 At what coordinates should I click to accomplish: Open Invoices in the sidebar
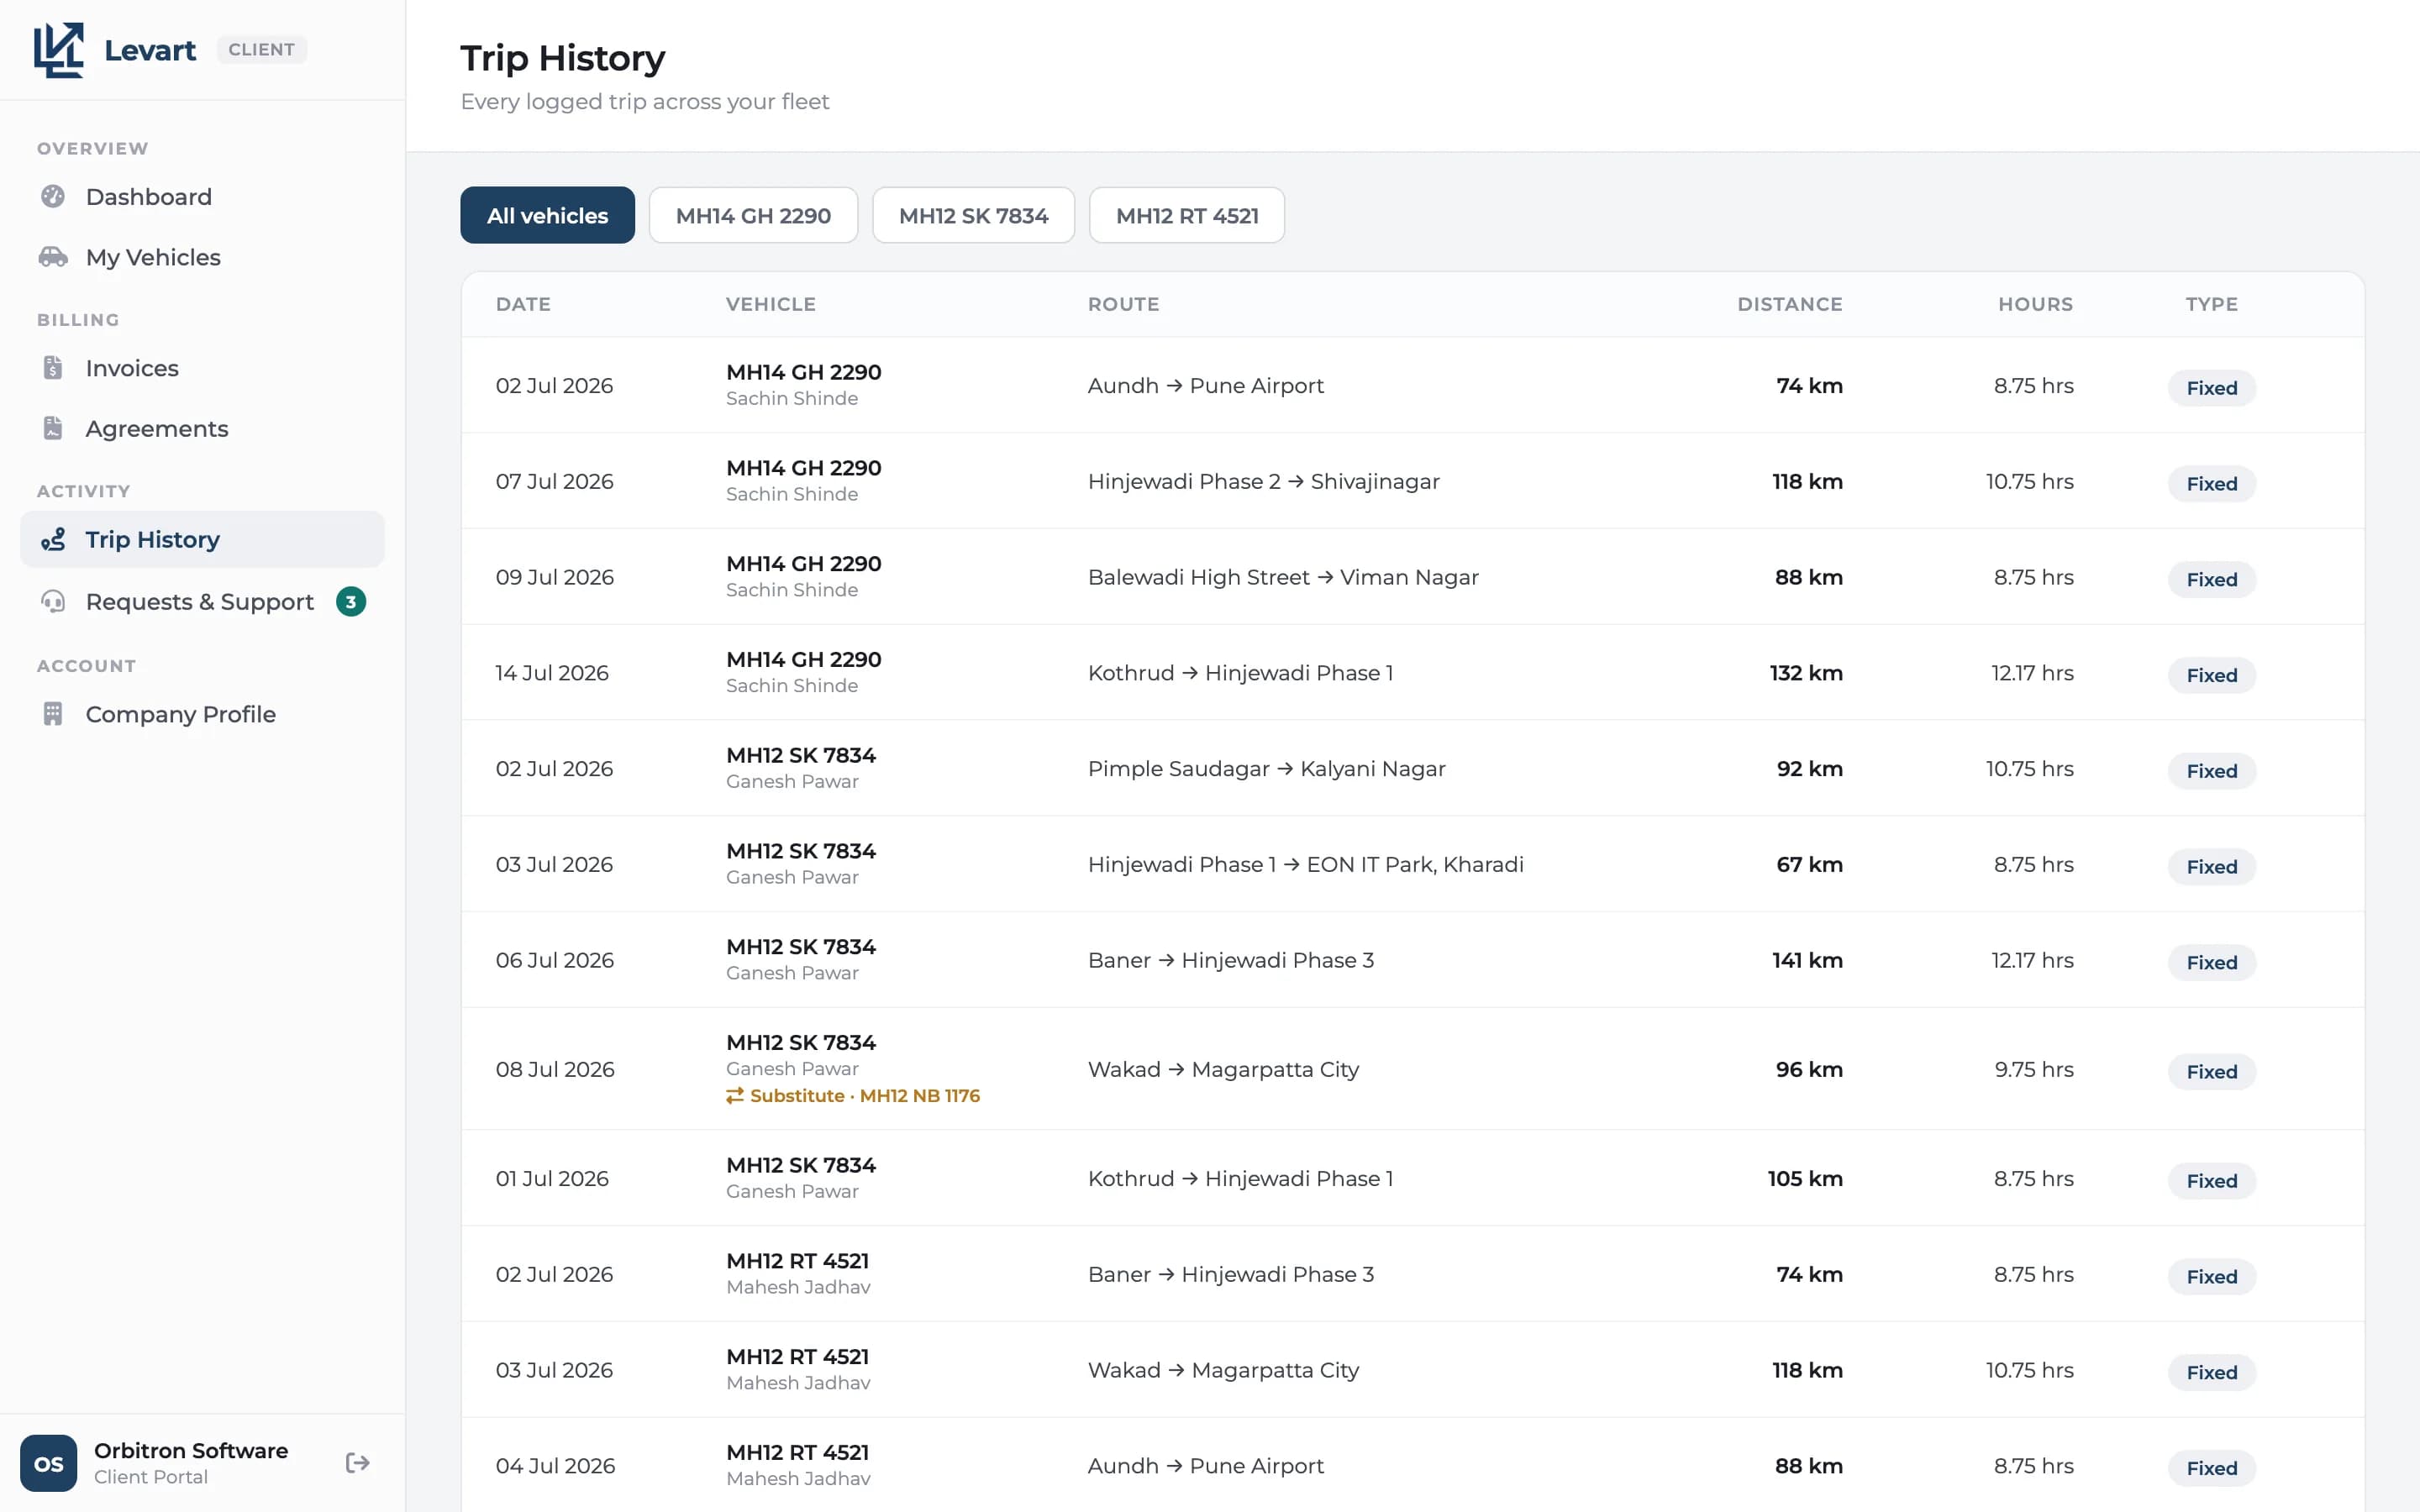click(x=202, y=368)
